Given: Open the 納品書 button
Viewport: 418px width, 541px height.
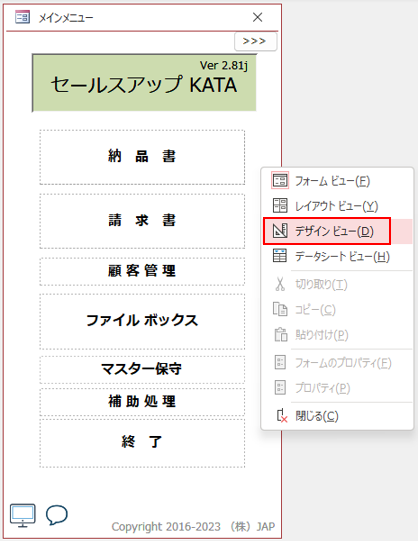Looking at the screenshot, I should 142,157.
